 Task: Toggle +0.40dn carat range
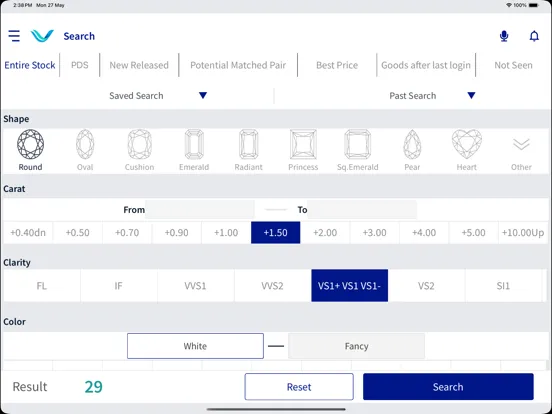click(28, 233)
